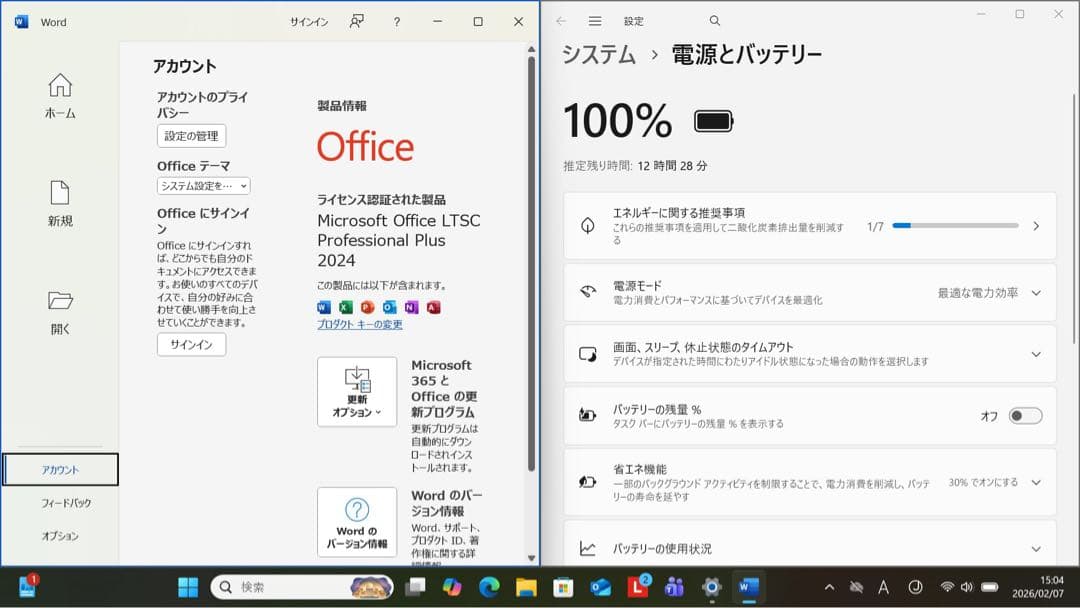Image resolution: width=1080 pixels, height=608 pixels.
Task: Click the OneNote icon in product list
Action: click(412, 307)
